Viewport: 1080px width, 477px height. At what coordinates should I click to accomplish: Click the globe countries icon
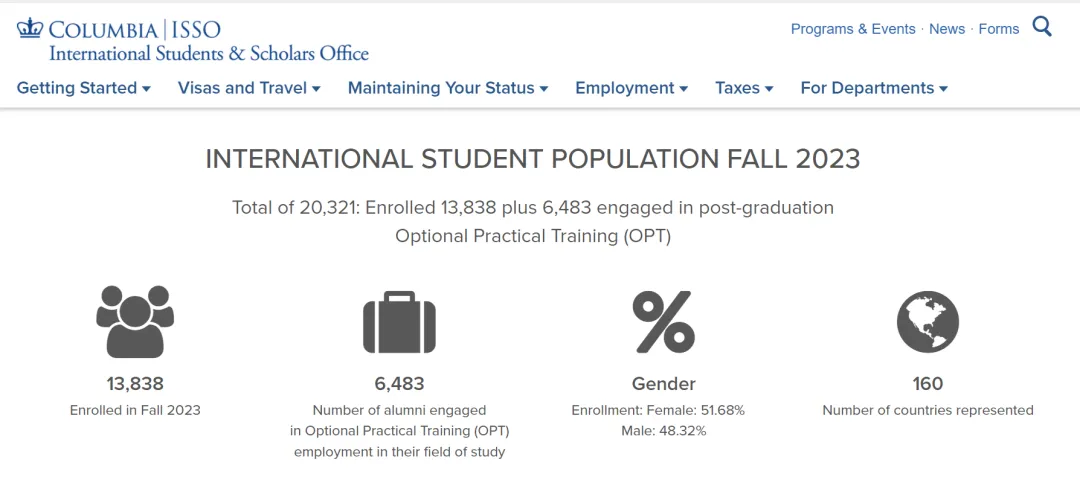[928, 321]
